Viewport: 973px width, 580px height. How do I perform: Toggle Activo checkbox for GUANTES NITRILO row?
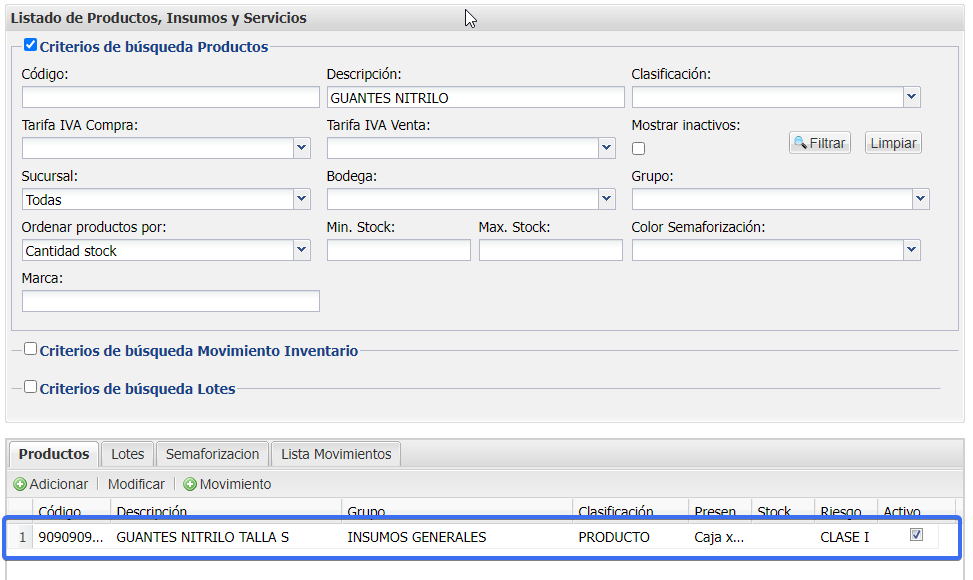[916, 536]
